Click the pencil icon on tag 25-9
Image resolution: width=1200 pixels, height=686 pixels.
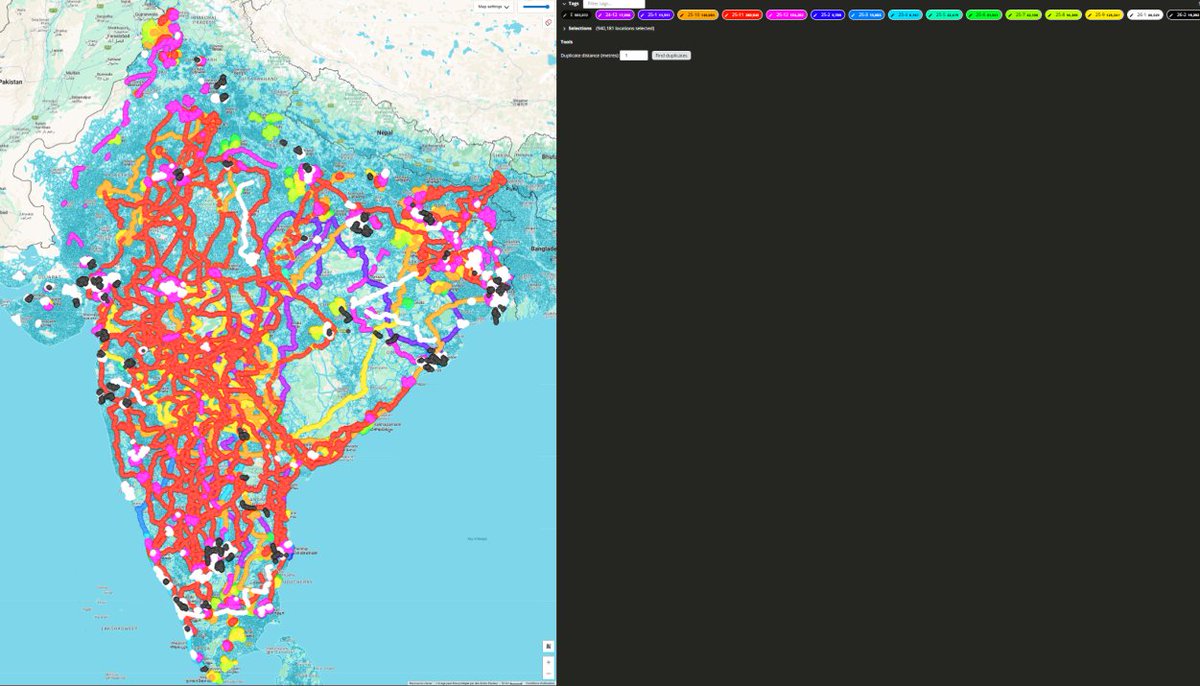[1092, 15]
